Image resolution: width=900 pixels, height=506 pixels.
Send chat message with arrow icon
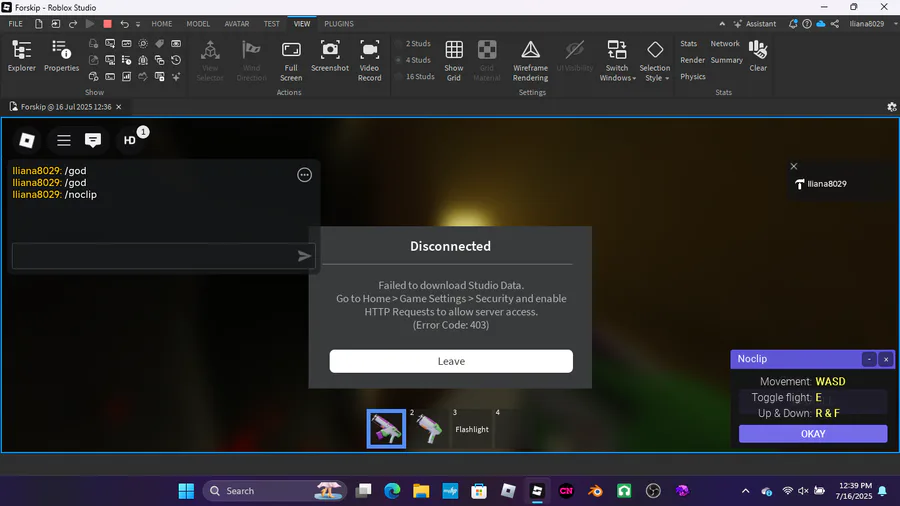pos(304,256)
